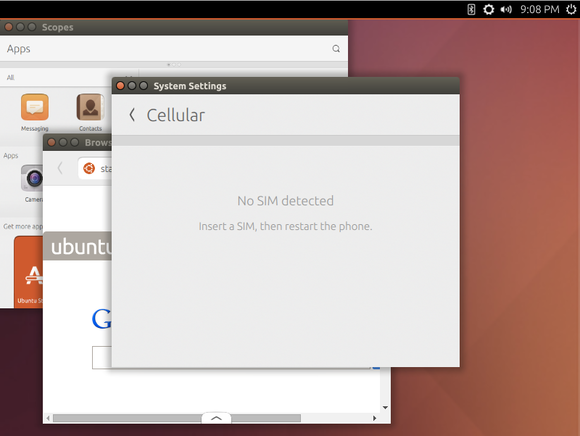580x436 pixels.
Task: Click the Scopes page indicator dots
Action: click(174, 65)
